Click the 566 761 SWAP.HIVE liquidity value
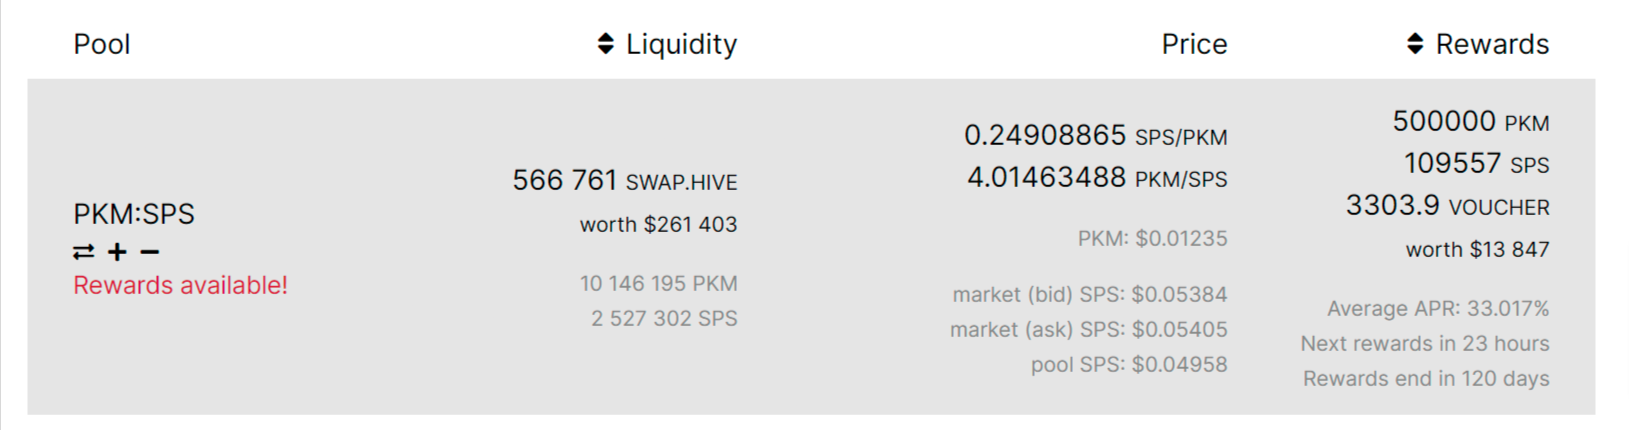Viewport: 1629px width, 430px height. tap(625, 180)
